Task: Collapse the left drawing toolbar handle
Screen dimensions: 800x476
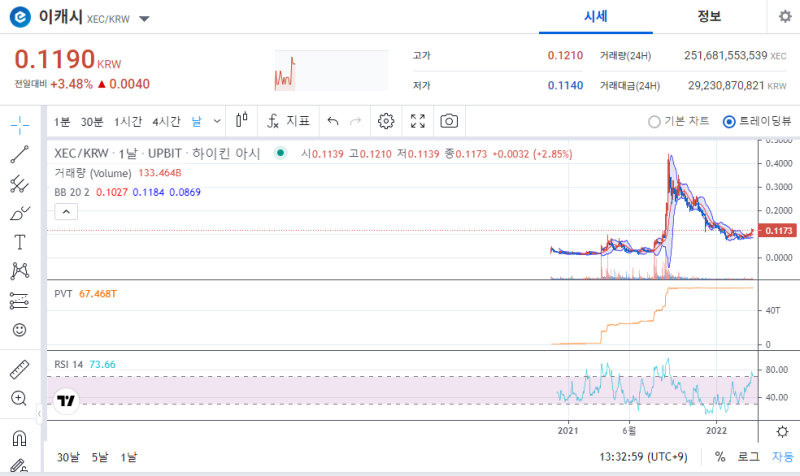Action: coord(39,414)
